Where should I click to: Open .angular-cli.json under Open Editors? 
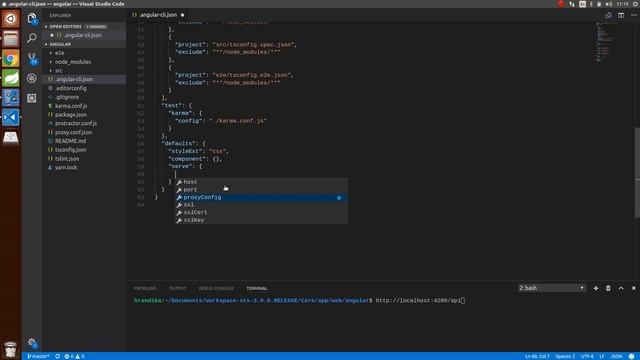tap(84, 36)
